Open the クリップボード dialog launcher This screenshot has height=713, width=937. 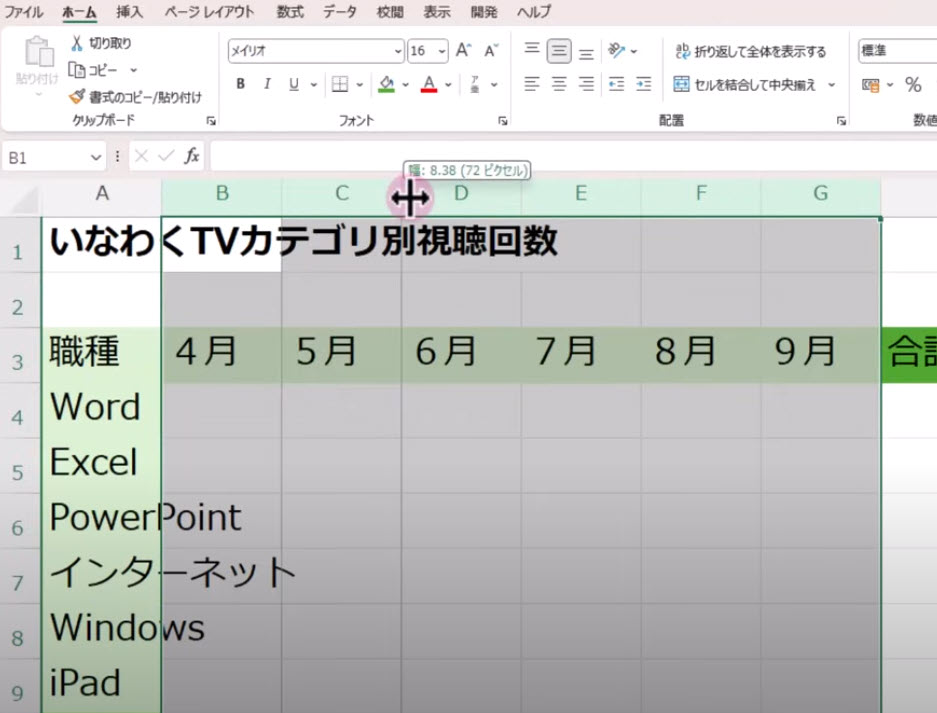tap(211, 121)
